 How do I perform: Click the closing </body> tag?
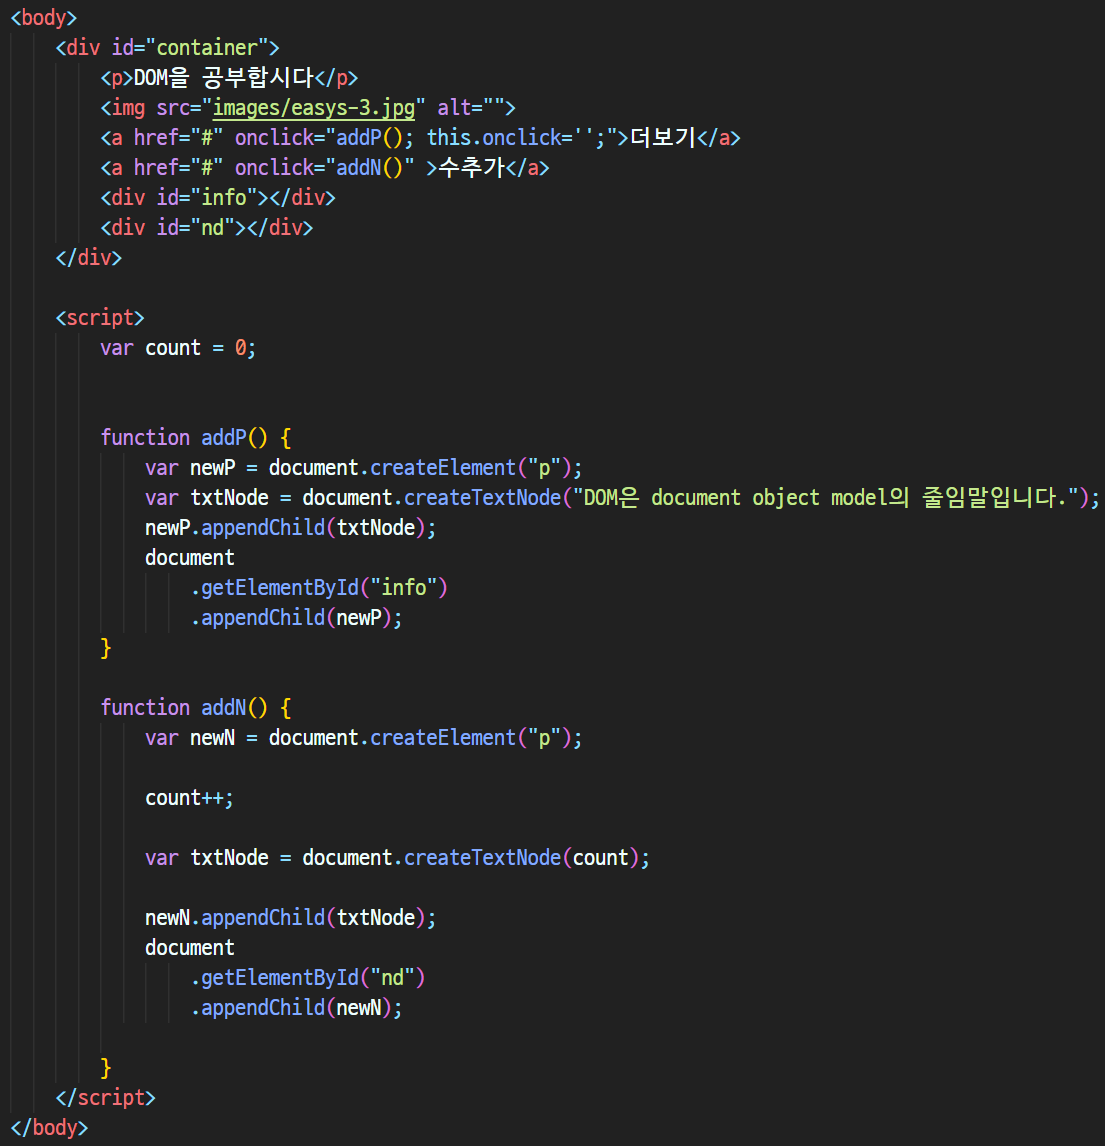point(50,1128)
